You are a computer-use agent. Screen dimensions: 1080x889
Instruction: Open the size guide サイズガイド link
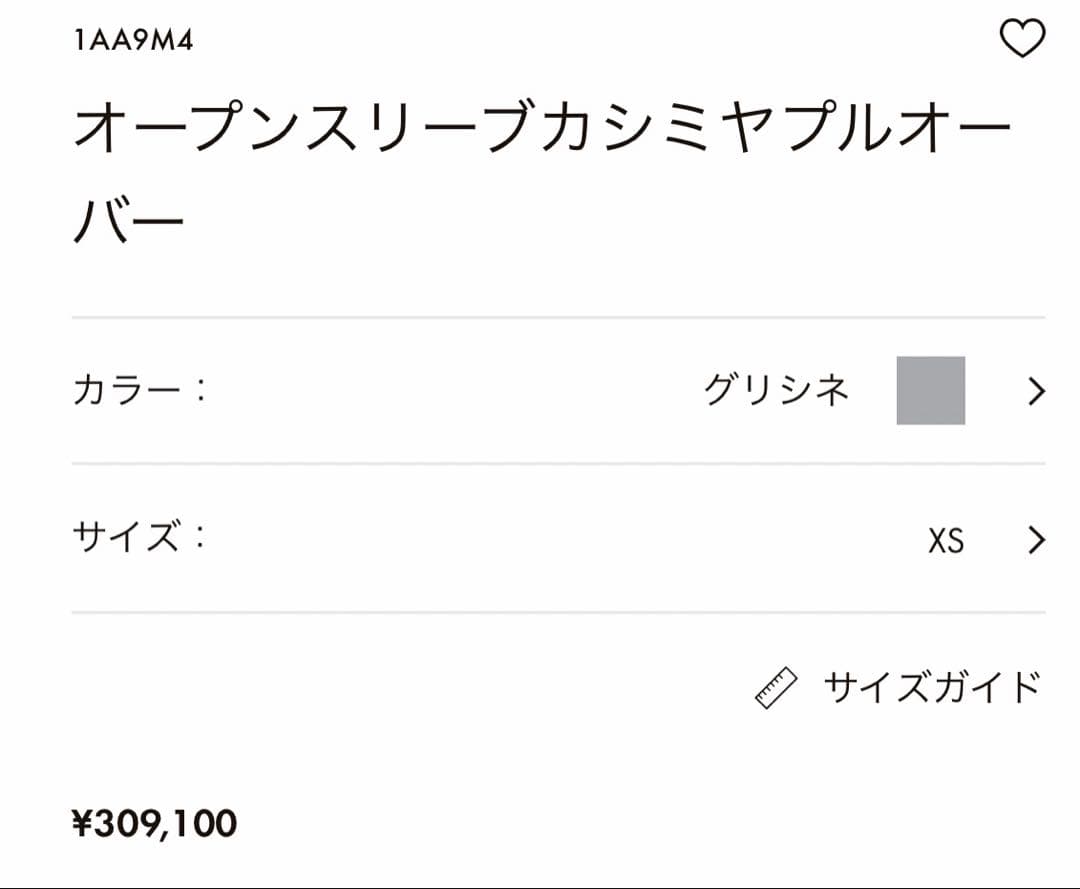(930, 685)
